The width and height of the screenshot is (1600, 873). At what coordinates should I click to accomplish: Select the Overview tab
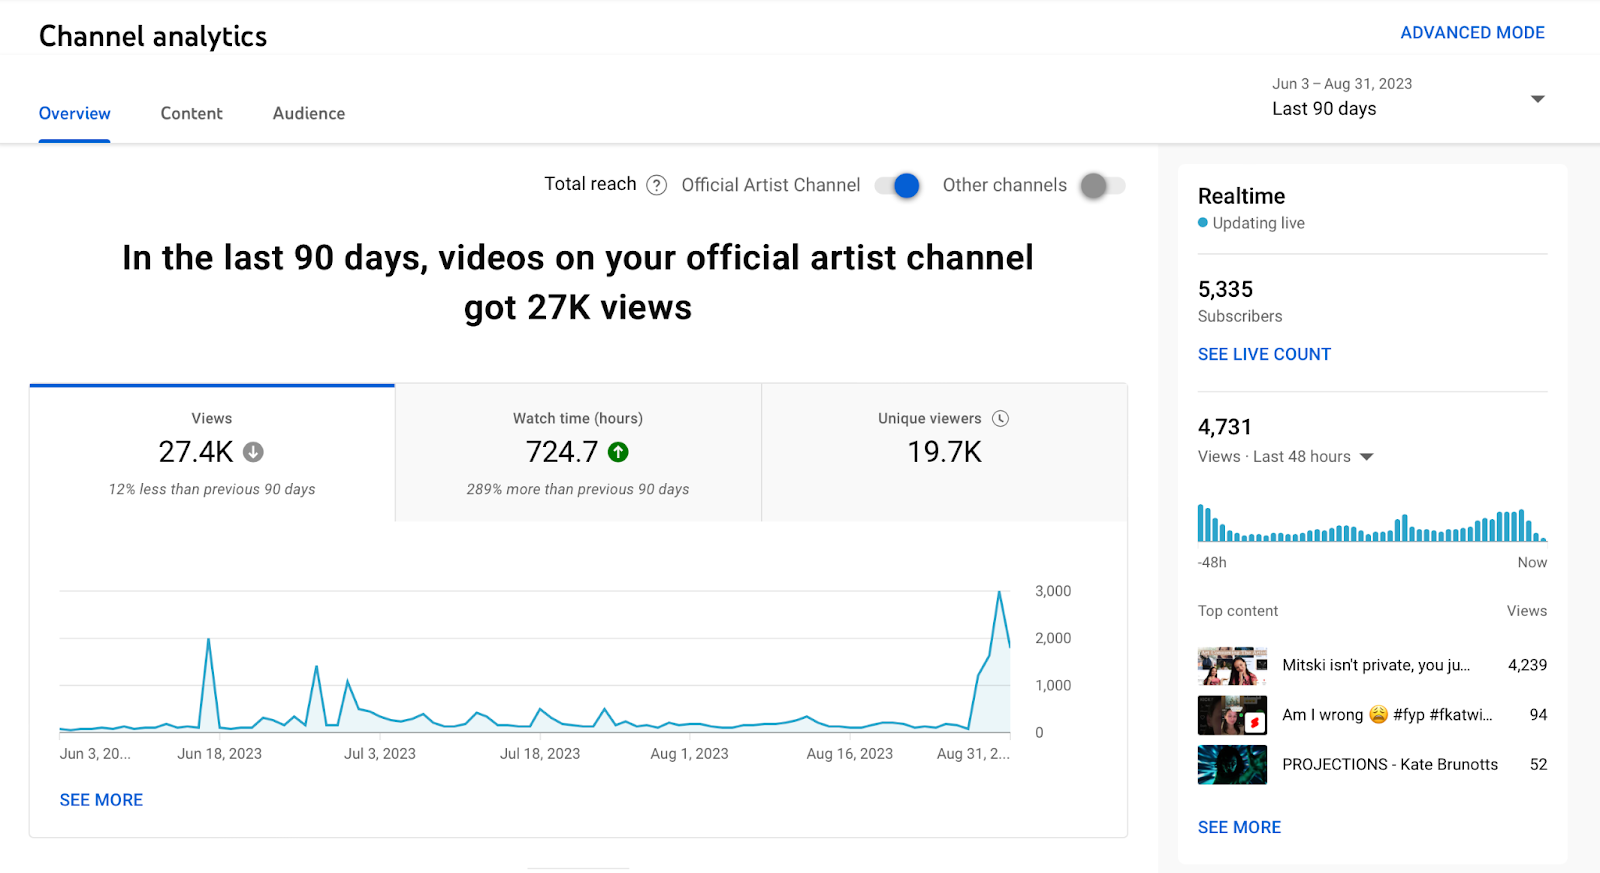(74, 113)
